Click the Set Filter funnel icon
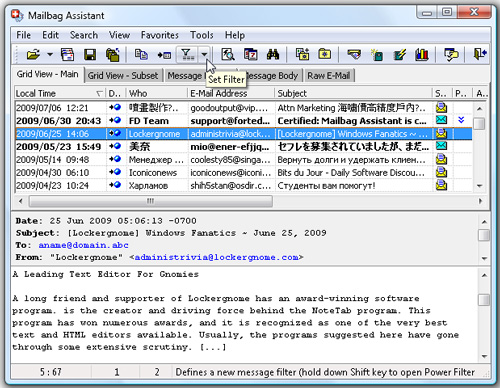Screen dimensions: 500x388 pos(187,54)
